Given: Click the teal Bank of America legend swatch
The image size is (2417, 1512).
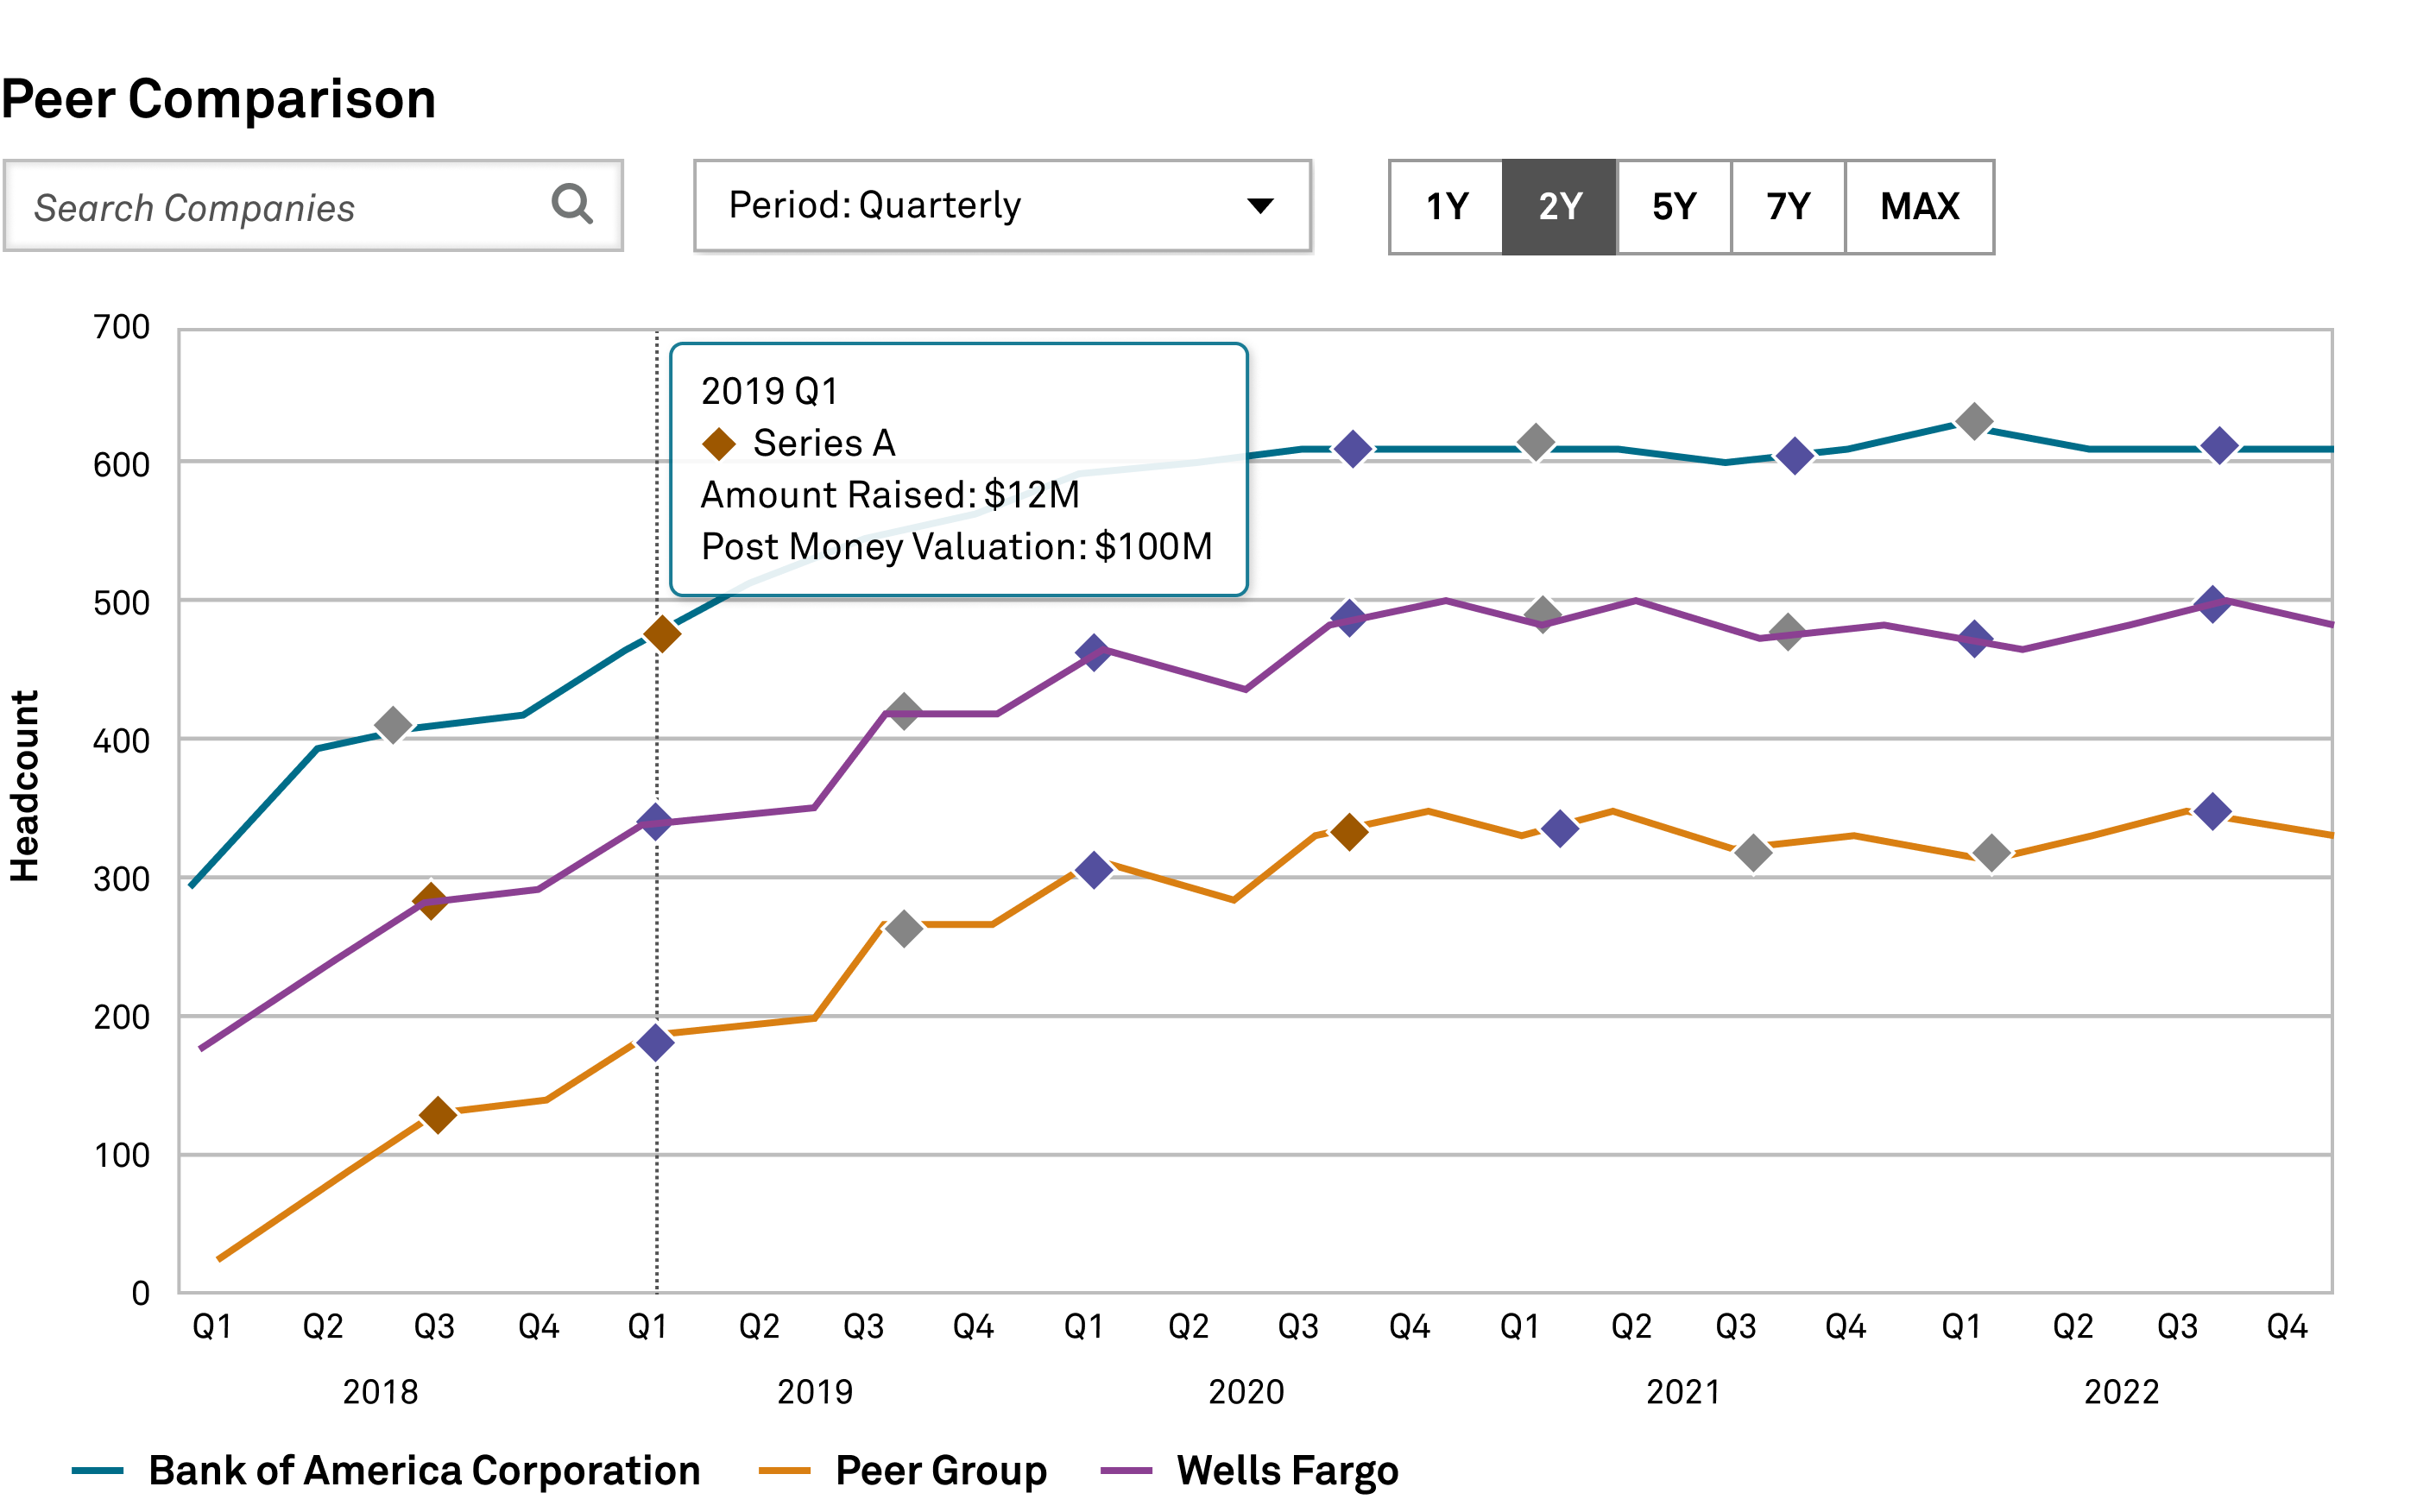Looking at the screenshot, I should (x=97, y=1470).
